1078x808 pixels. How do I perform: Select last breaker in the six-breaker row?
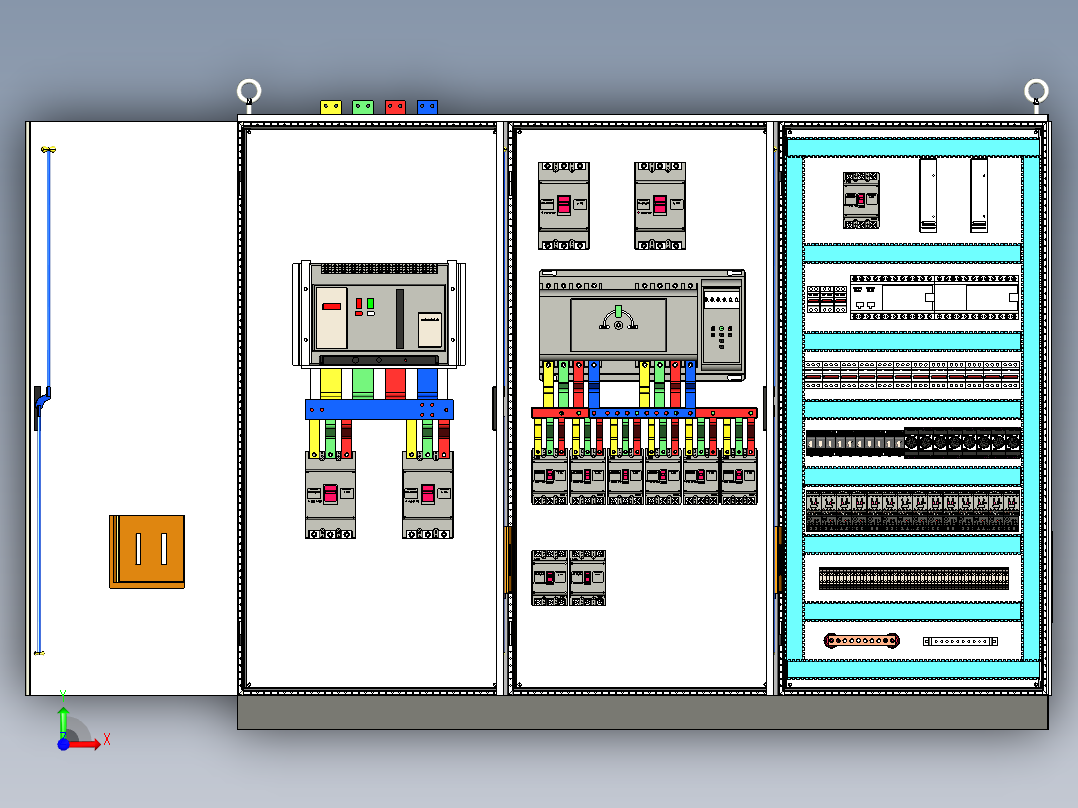click(739, 477)
